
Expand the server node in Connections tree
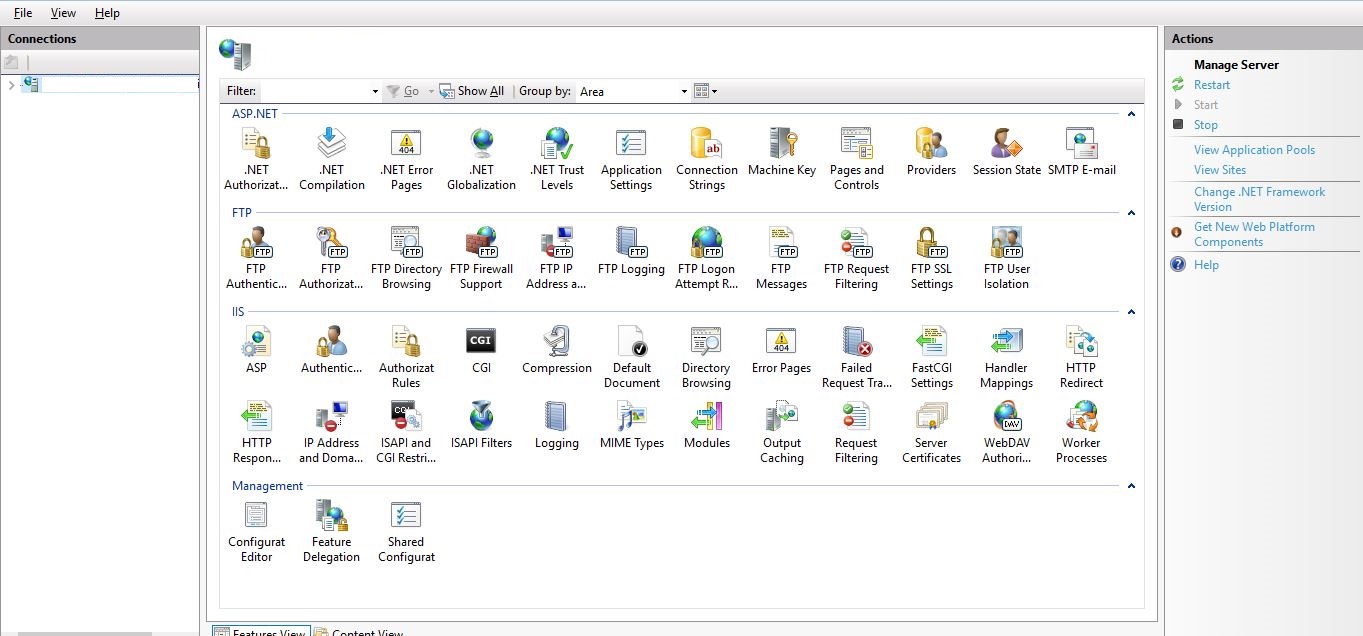click(11, 85)
